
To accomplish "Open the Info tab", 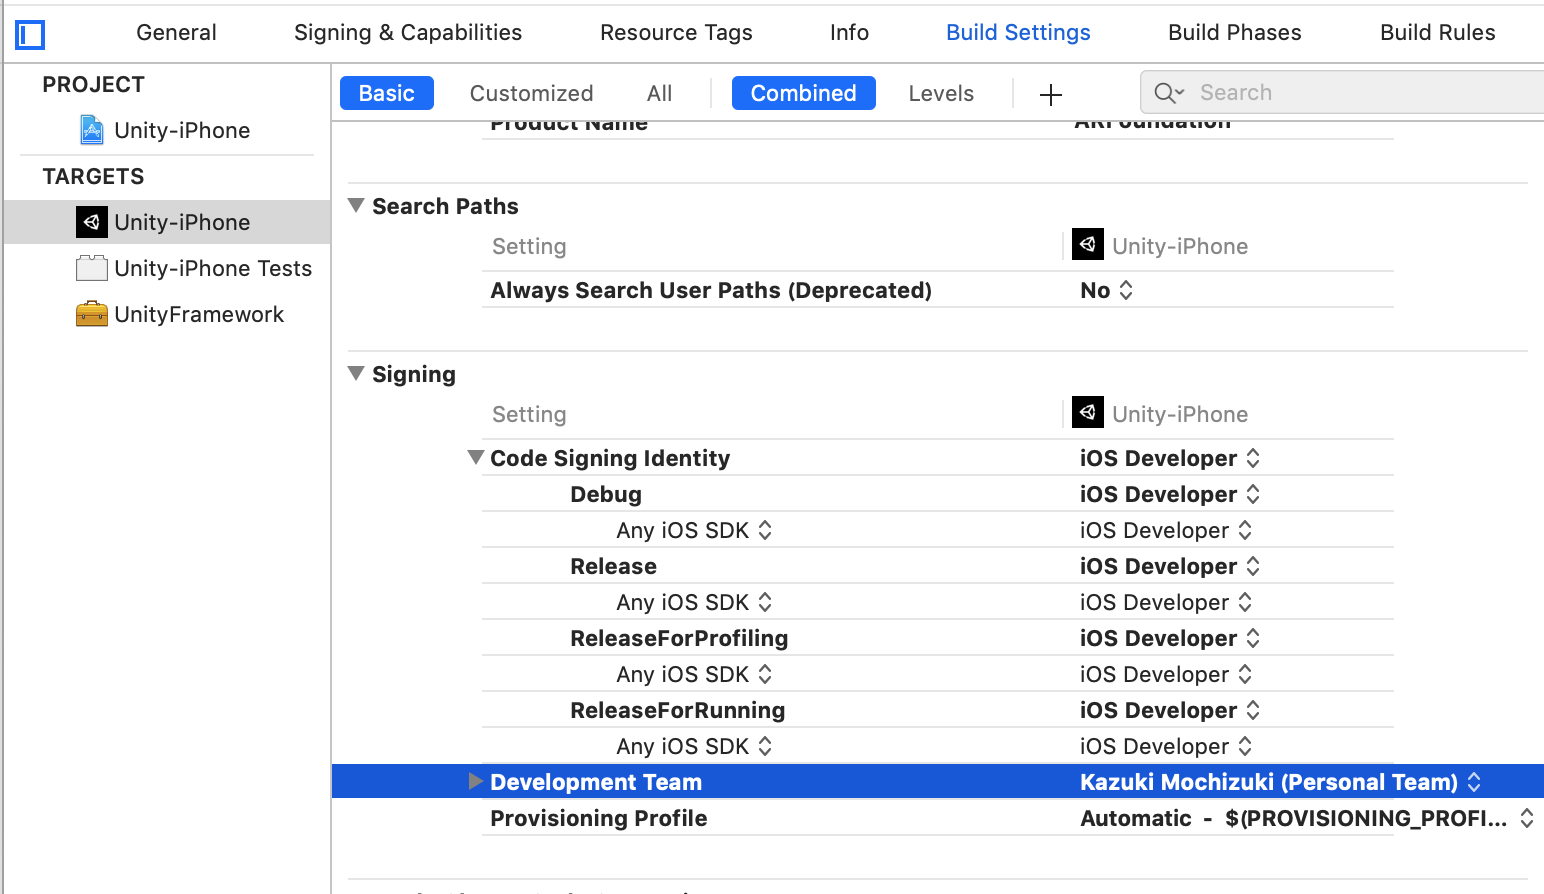I will pyautogui.click(x=849, y=32).
